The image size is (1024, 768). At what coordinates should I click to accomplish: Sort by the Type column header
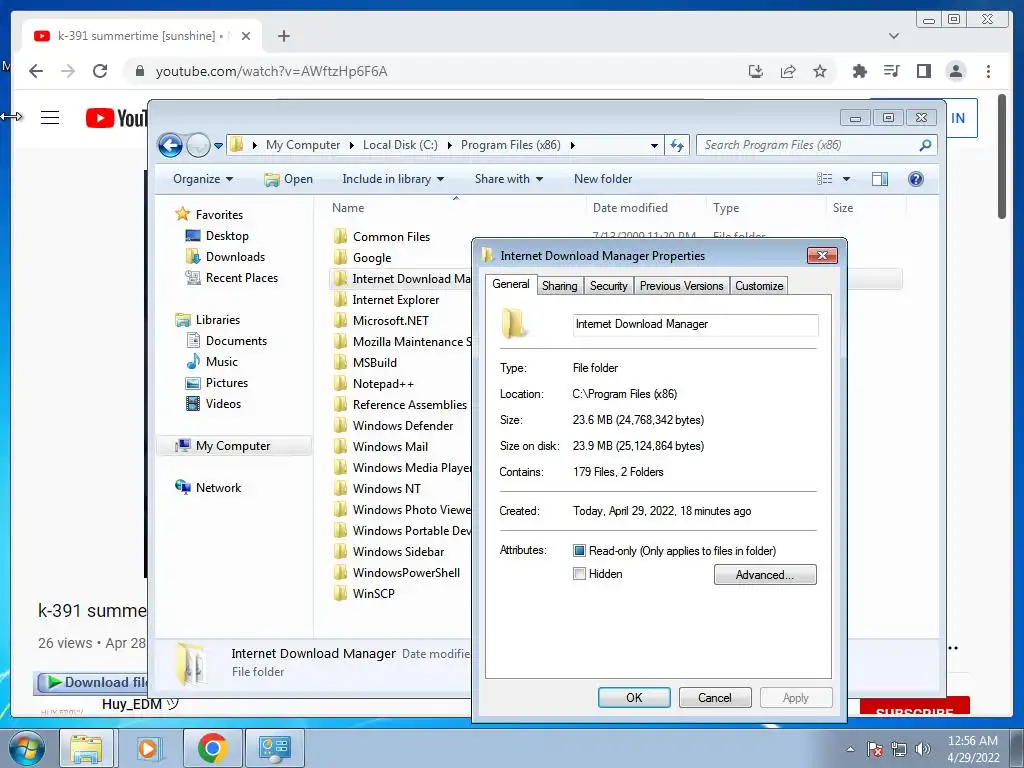(726, 208)
